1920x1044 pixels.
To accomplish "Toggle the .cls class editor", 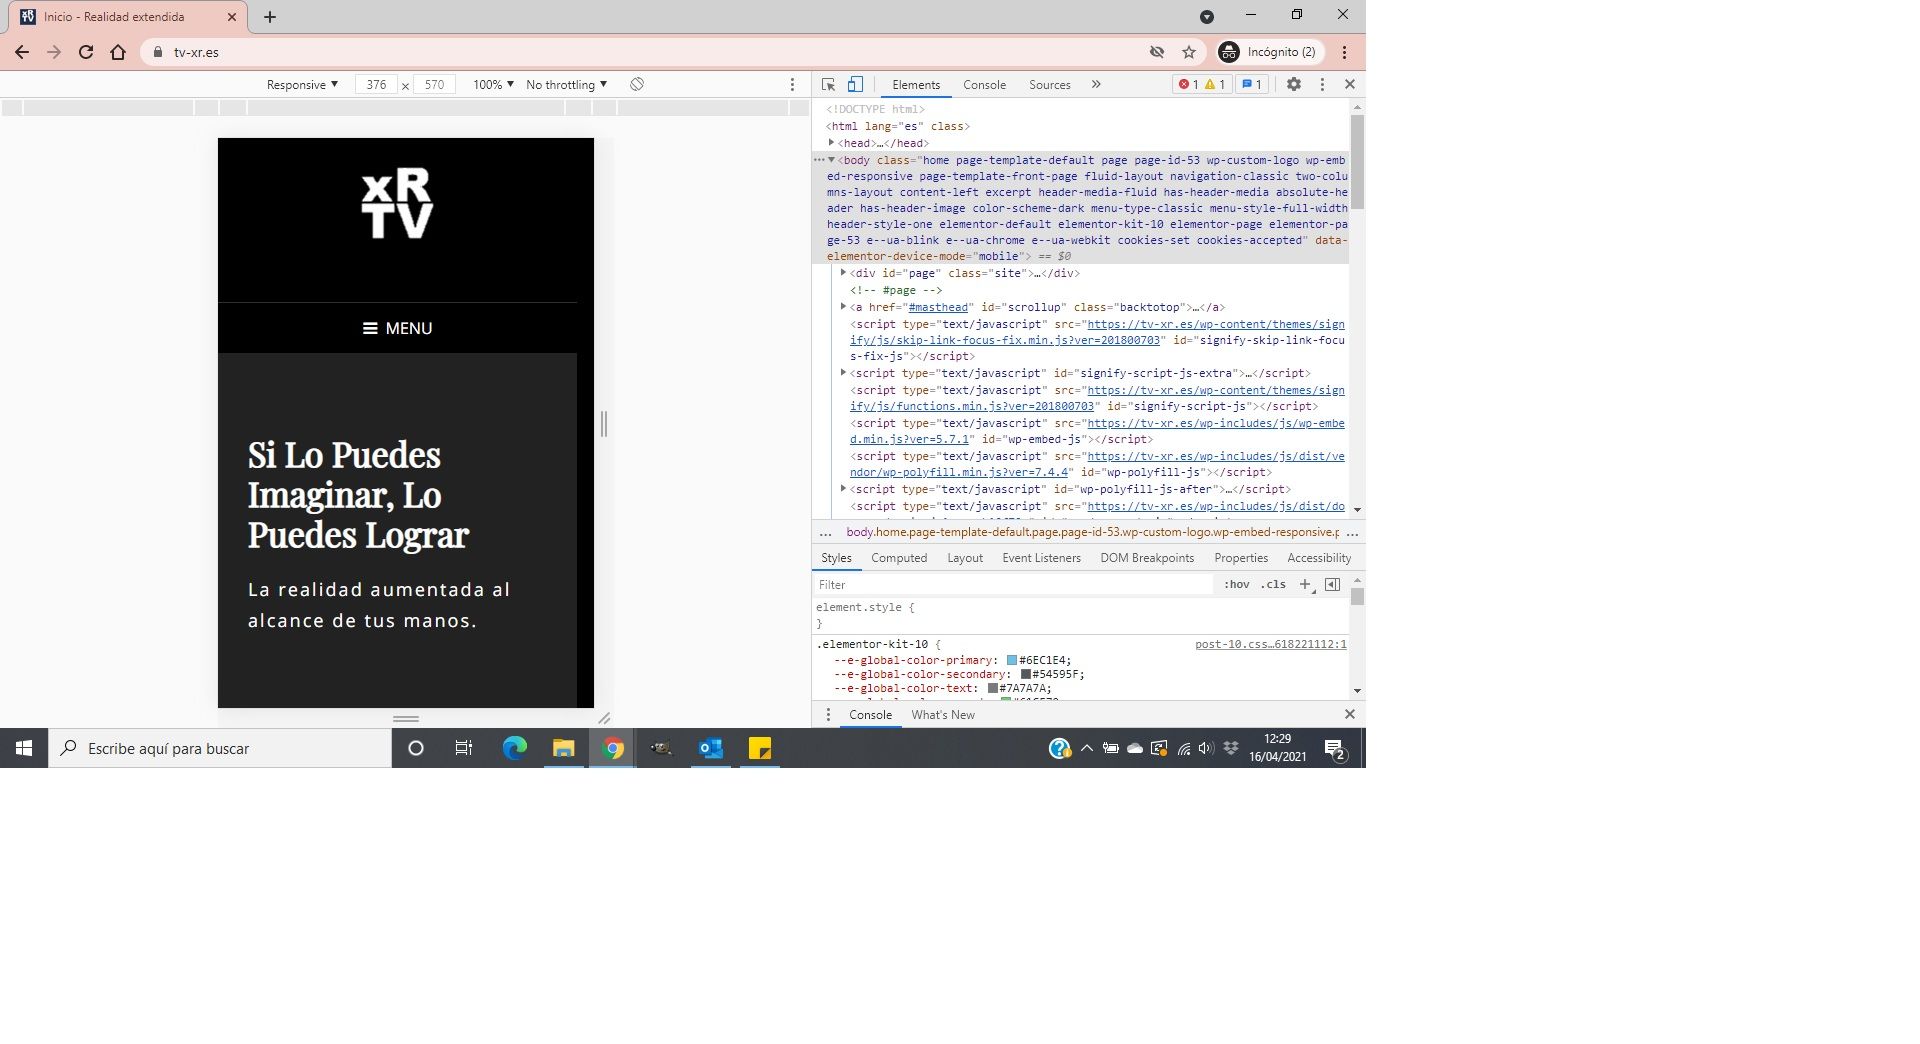I will tap(1273, 585).
